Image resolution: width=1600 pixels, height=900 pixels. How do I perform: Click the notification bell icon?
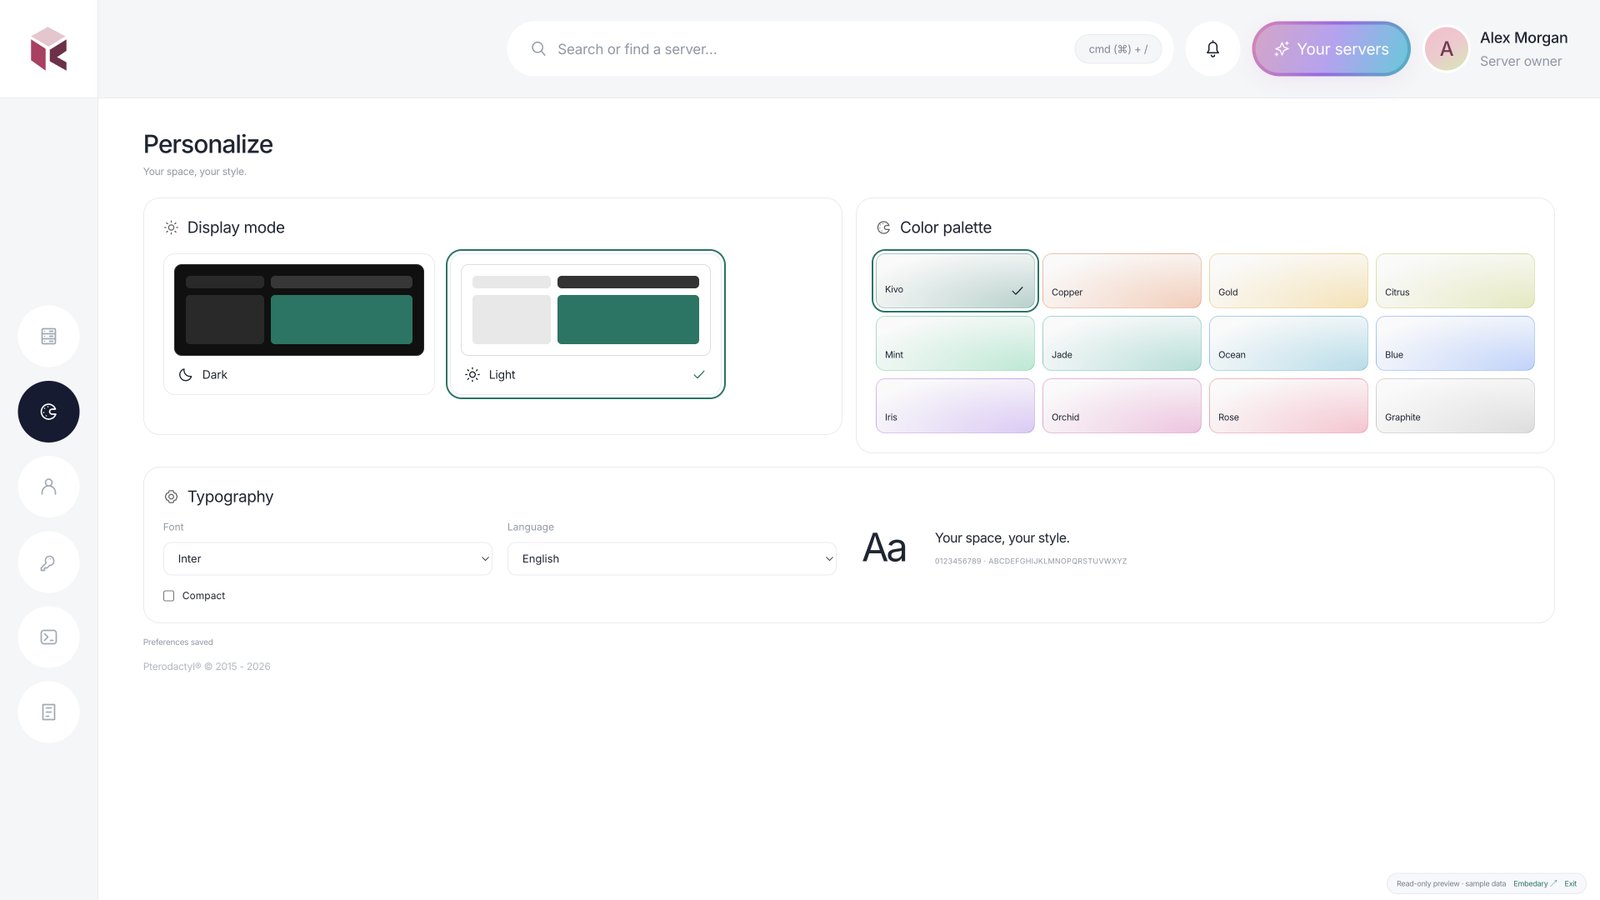point(1212,49)
